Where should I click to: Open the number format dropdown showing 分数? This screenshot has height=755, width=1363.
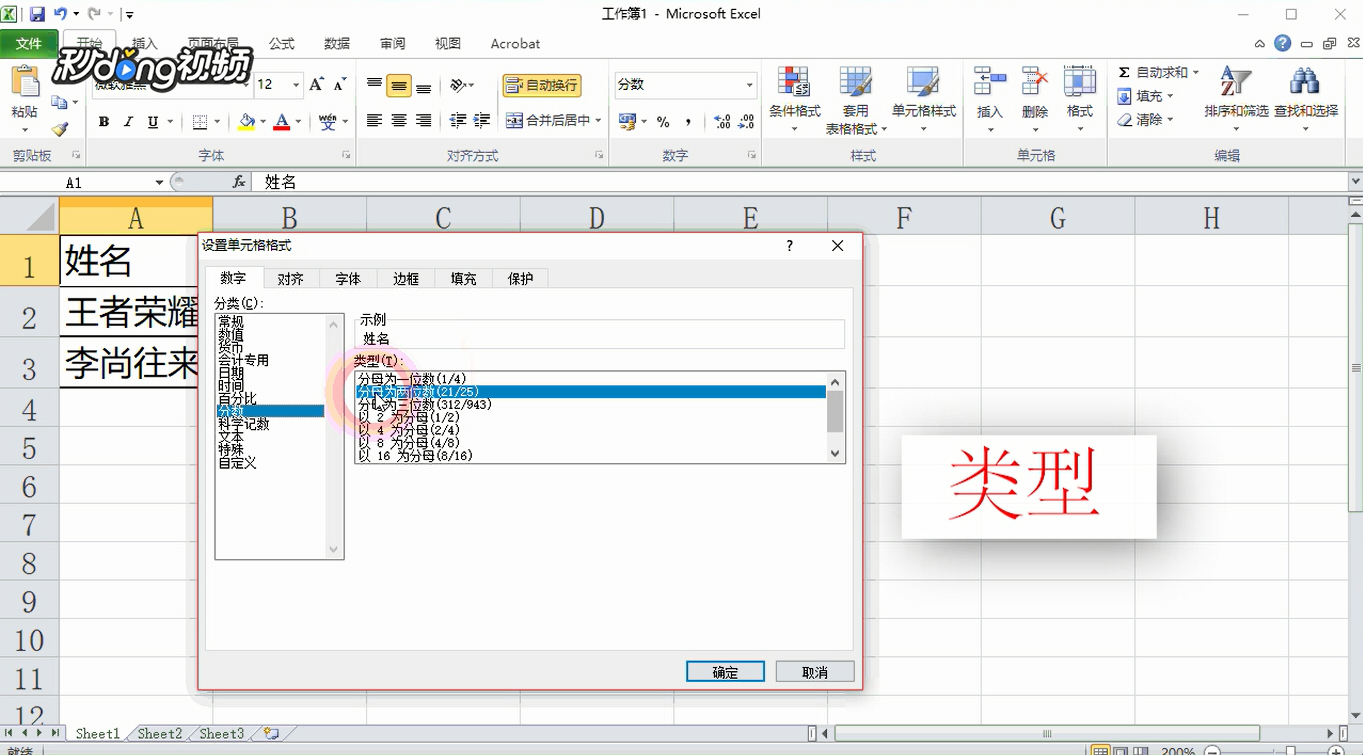(x=749, y=85)
